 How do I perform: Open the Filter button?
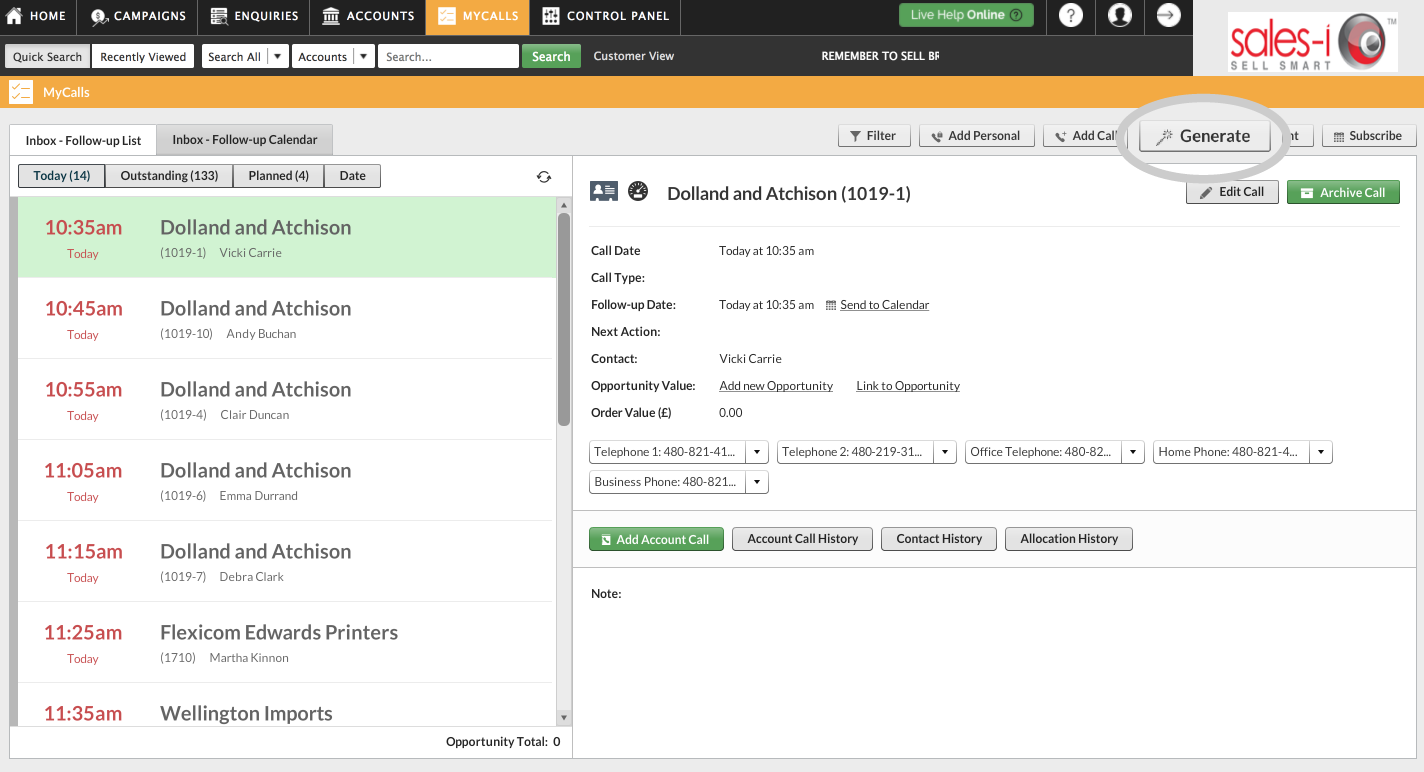873,136
